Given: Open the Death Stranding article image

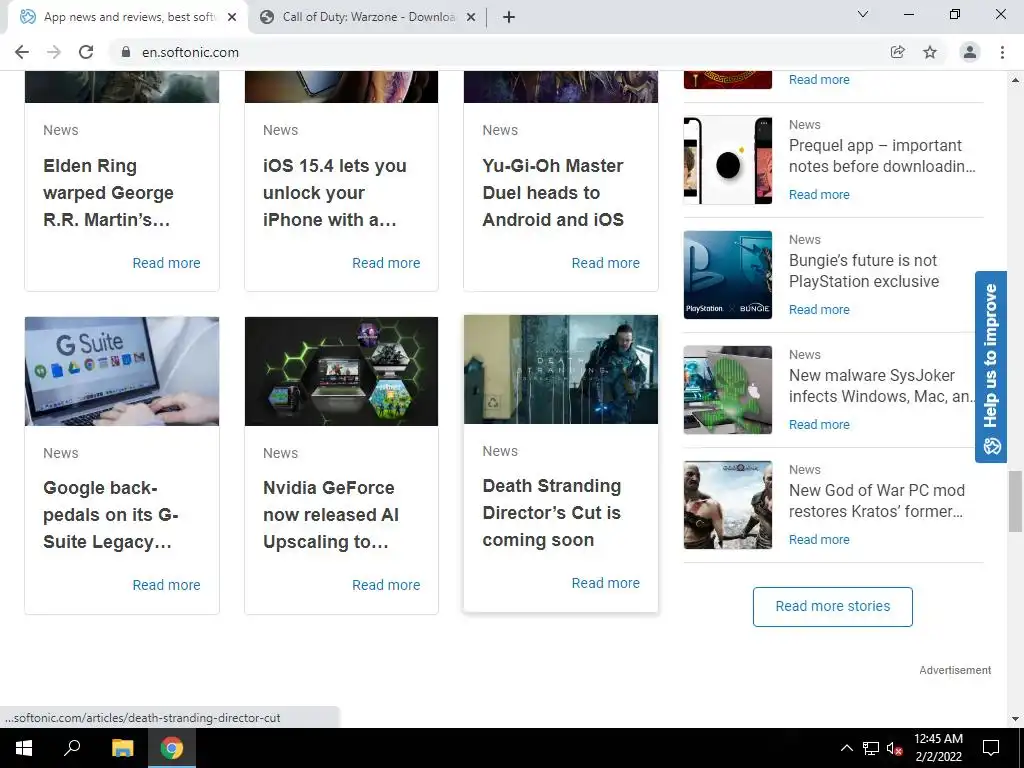Looking at the screenshot, I should 561,369.
